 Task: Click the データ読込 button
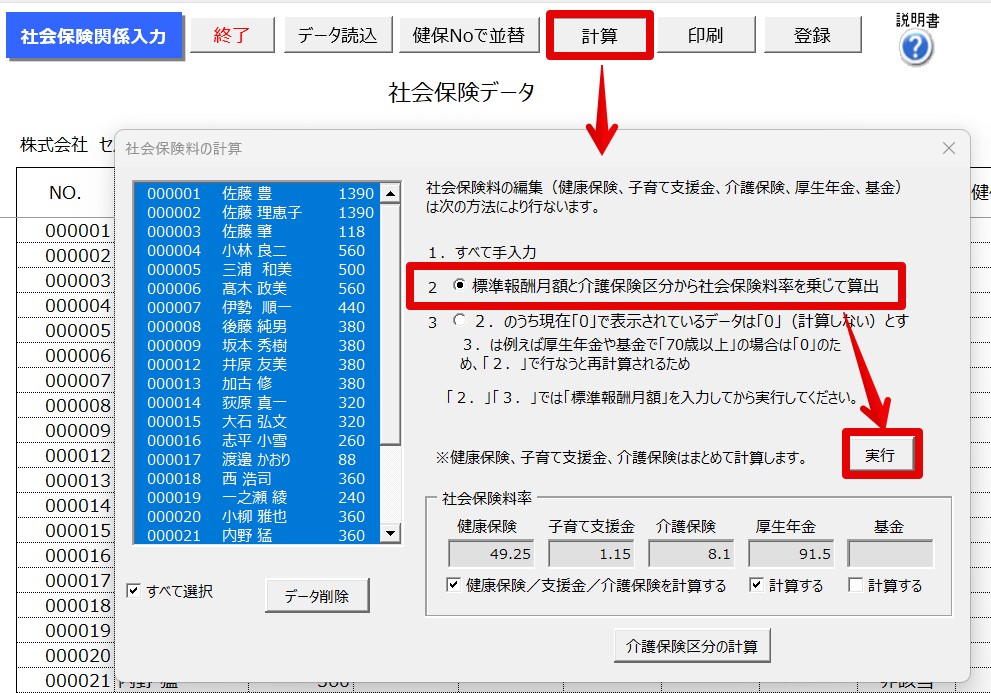[337, 35]
